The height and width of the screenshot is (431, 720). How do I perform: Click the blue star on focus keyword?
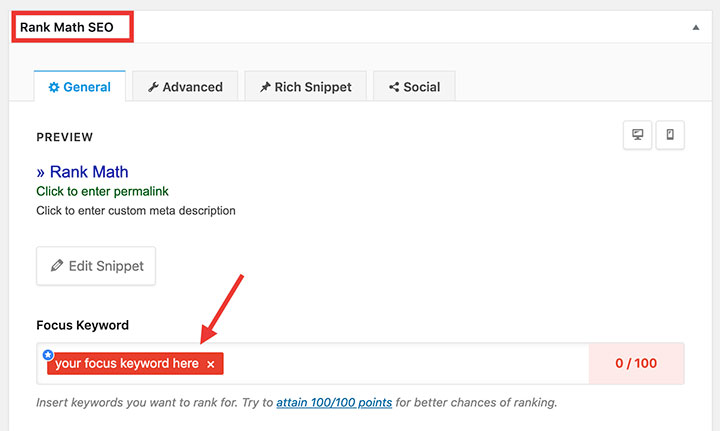click(48, 355)
